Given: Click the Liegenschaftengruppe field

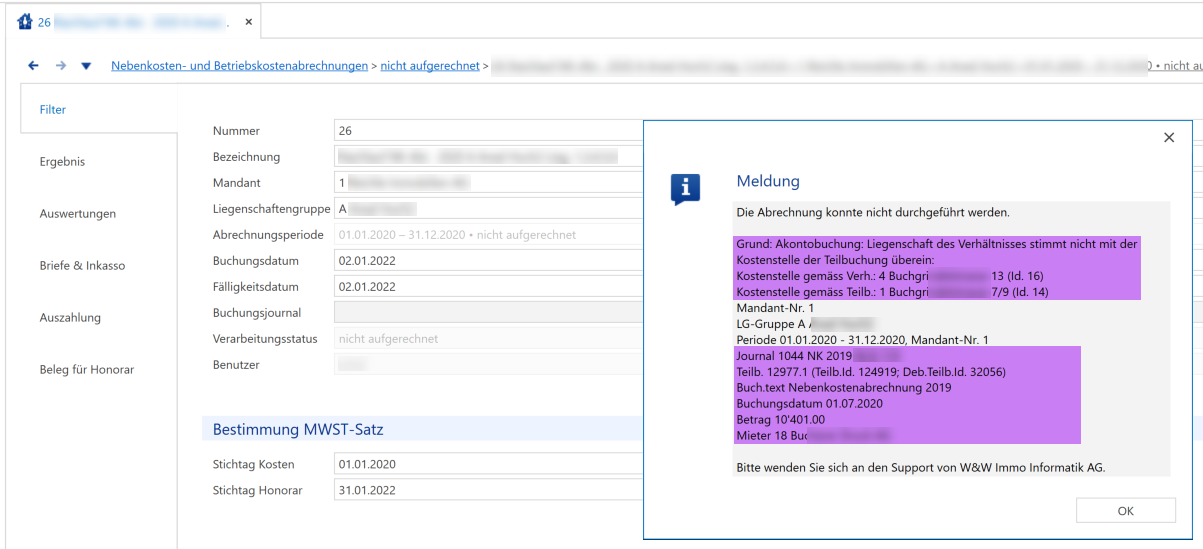Looking at the screenshot, I should point(488,209).
